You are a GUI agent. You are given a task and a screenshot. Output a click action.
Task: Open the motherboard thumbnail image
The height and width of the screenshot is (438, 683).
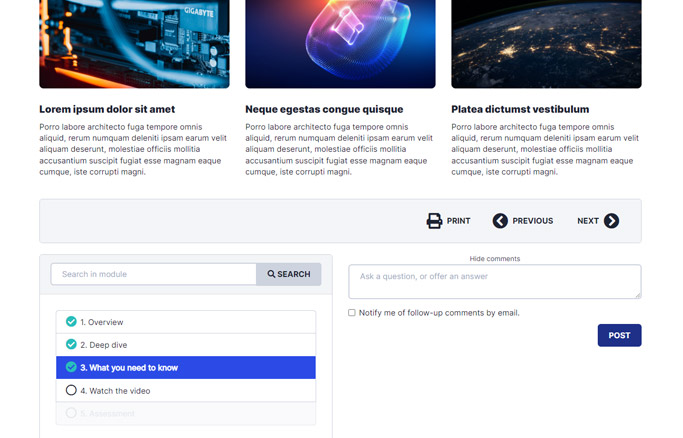pos(134,44)
